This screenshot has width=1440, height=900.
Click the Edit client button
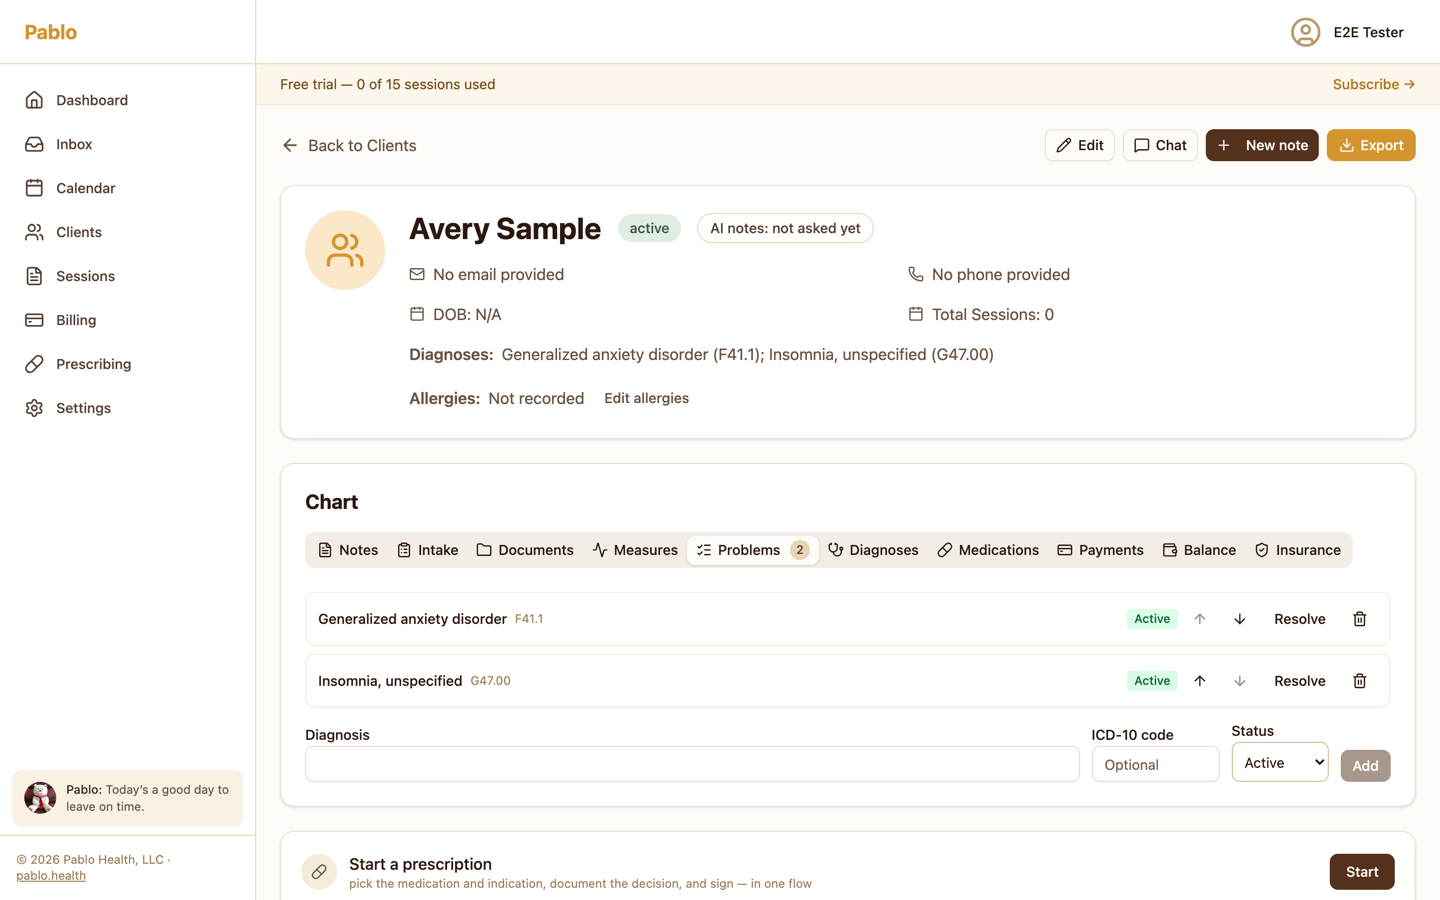tap(1080, 145)
